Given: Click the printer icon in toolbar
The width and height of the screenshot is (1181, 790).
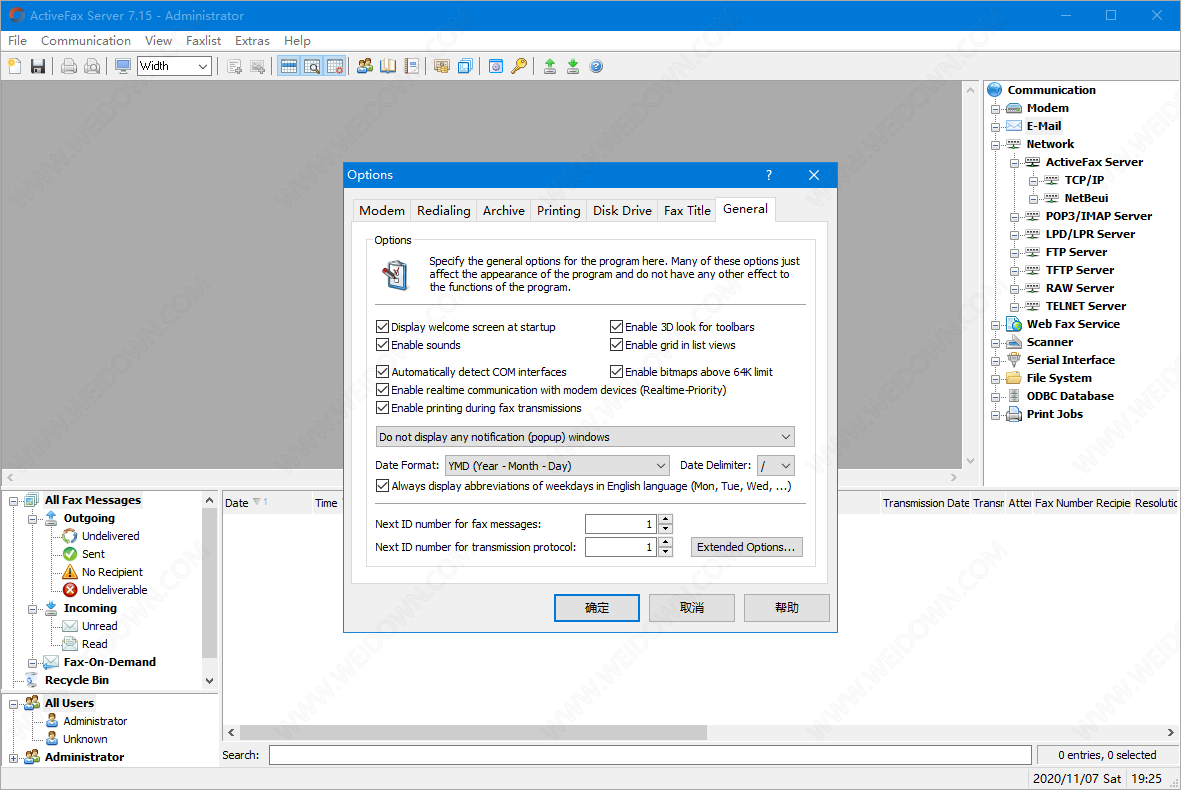Looking at the screenshot, I should pyautogui.click(x=69, y=66).
